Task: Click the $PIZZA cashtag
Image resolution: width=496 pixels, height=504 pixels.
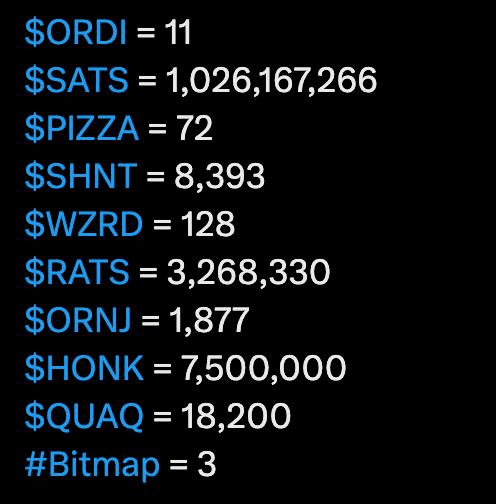Action: [x=82, y=128]
